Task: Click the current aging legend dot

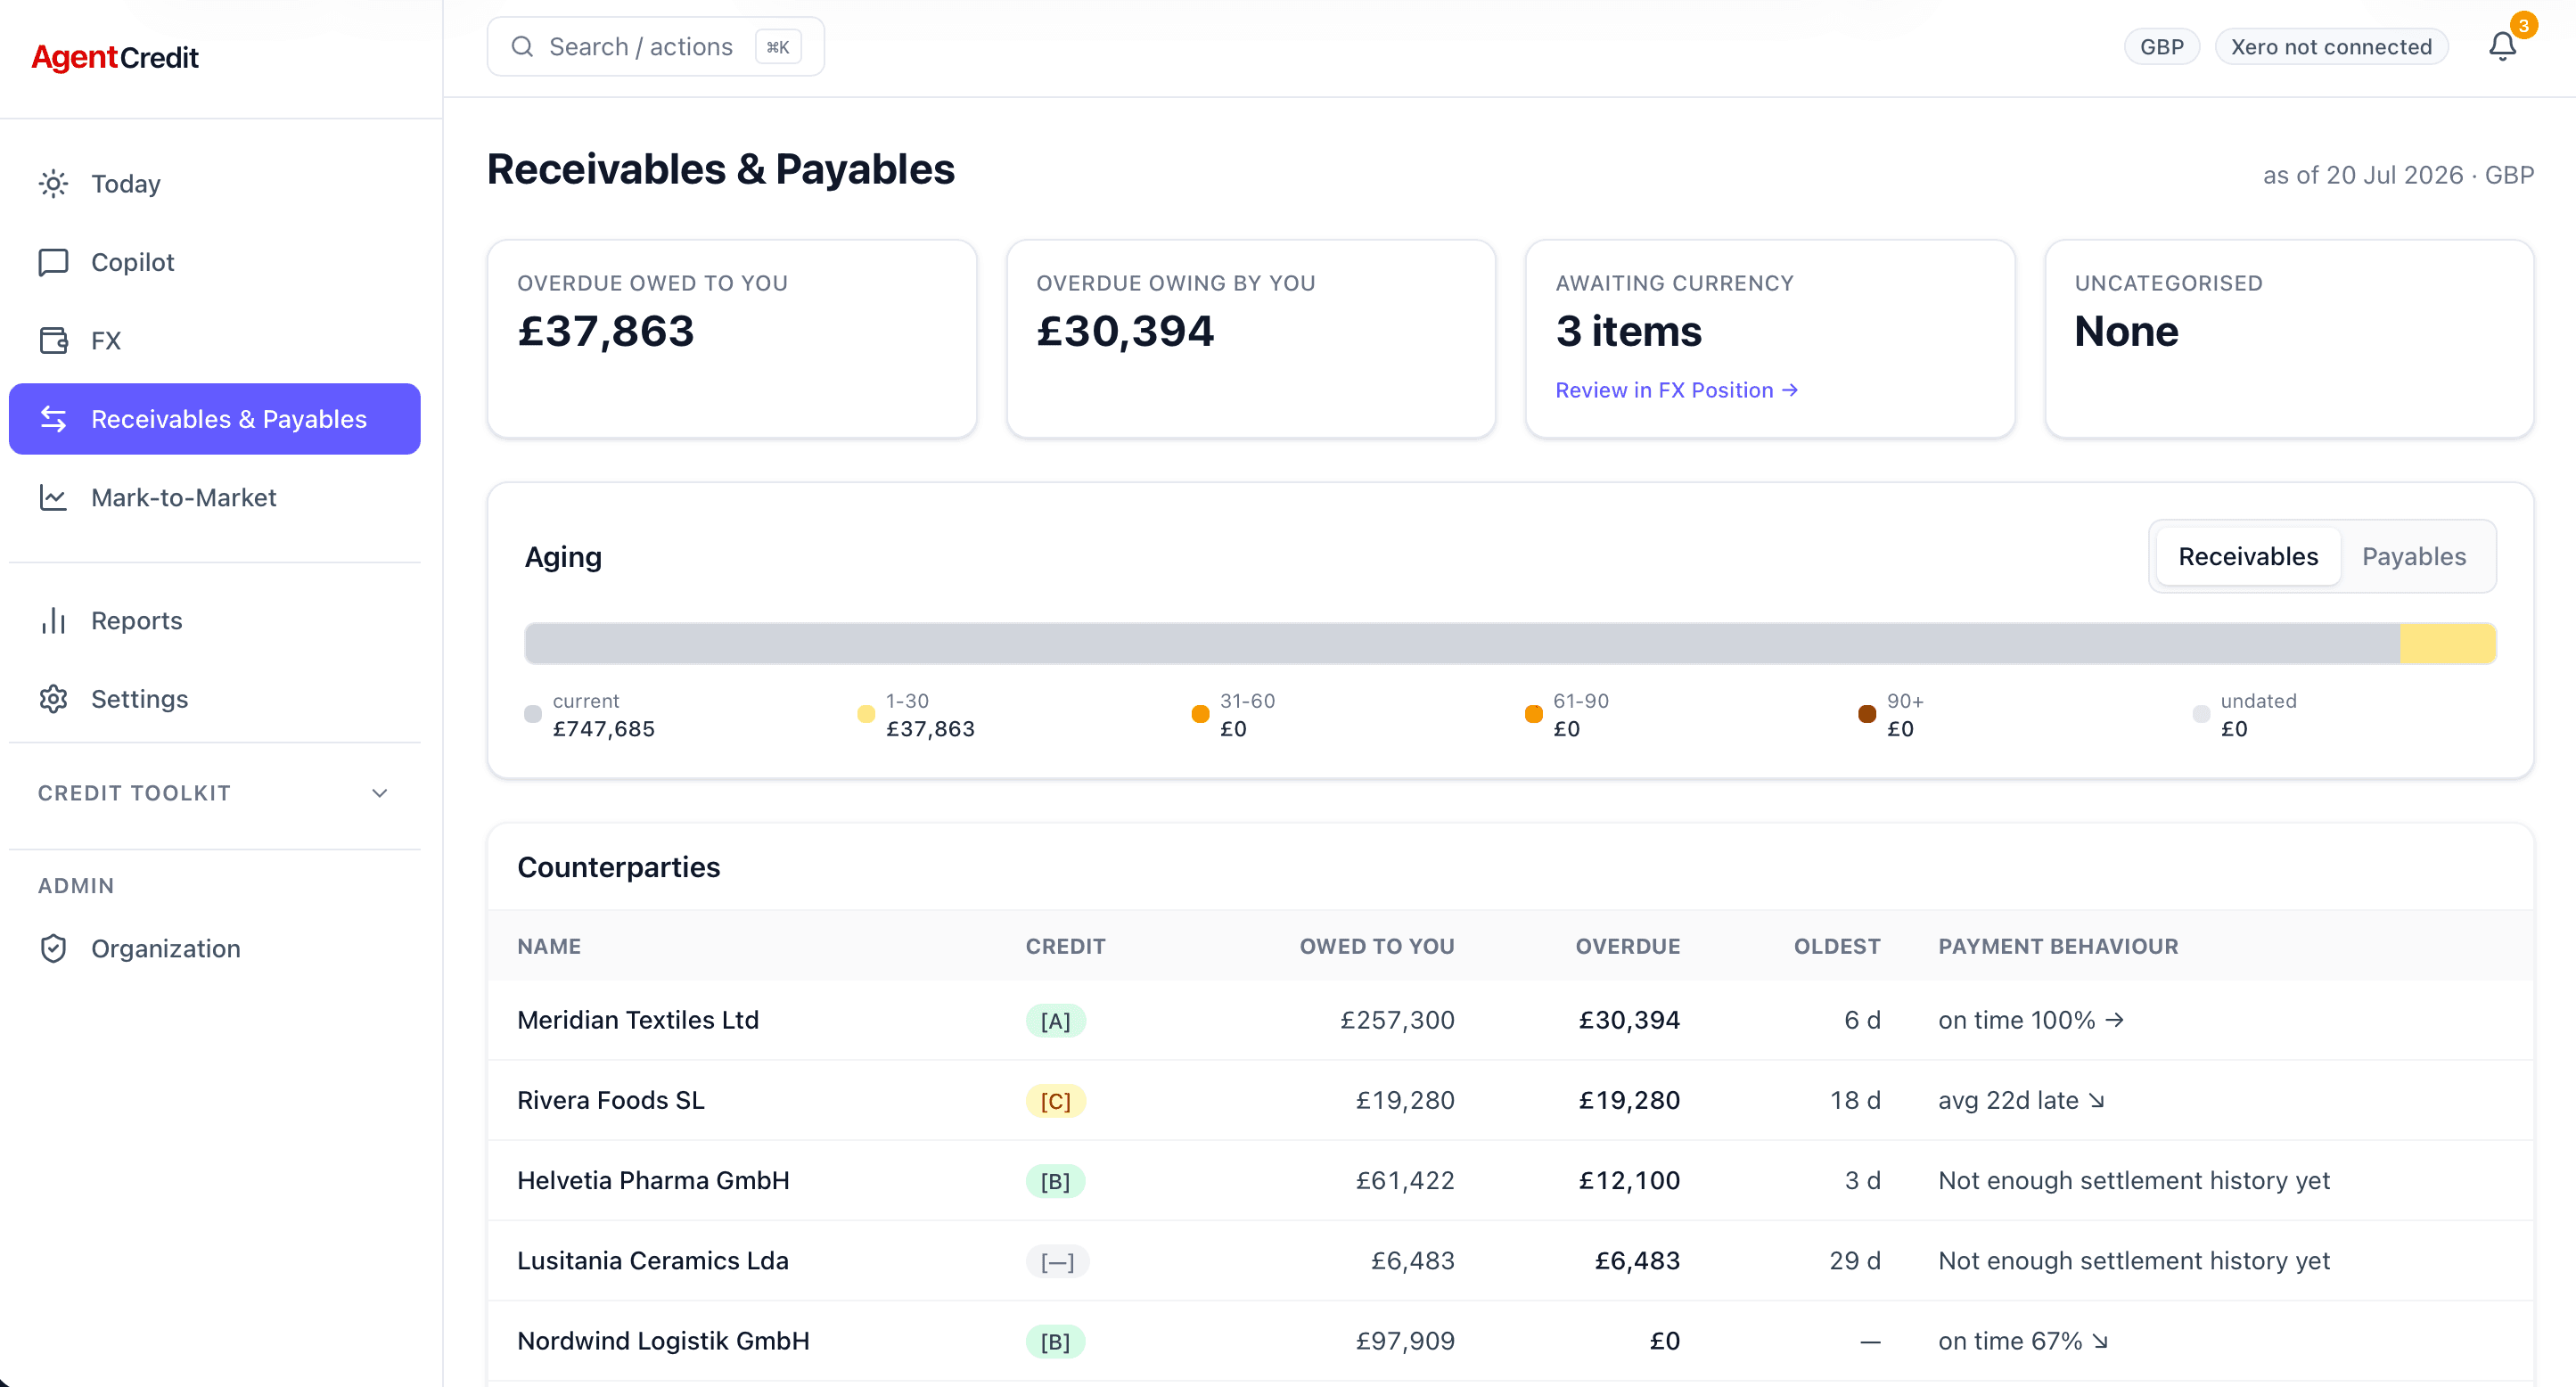Action: pos(533,714)
